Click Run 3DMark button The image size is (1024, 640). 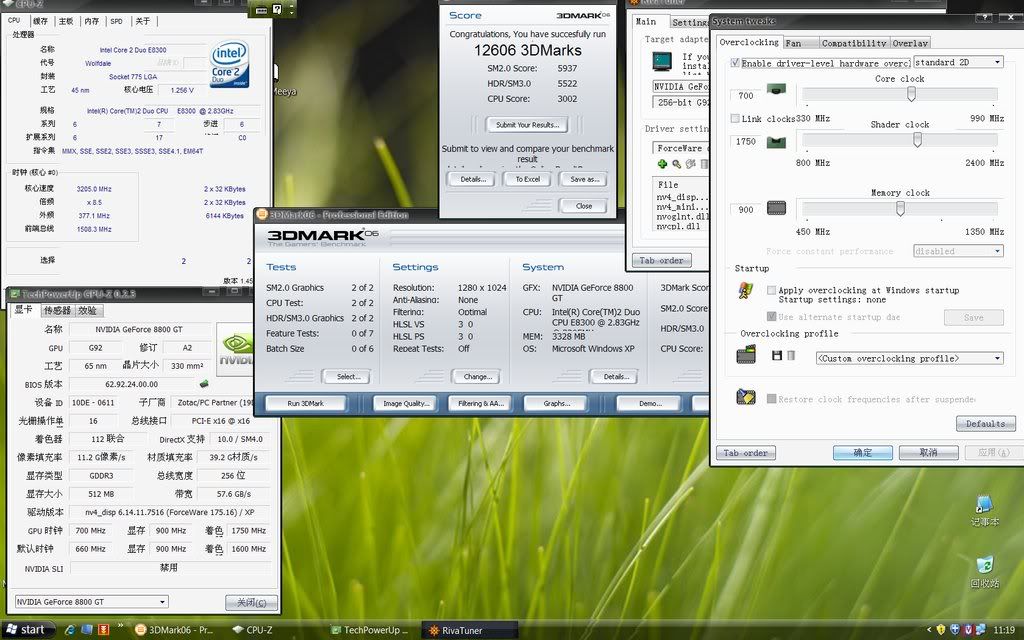point(306,403)
